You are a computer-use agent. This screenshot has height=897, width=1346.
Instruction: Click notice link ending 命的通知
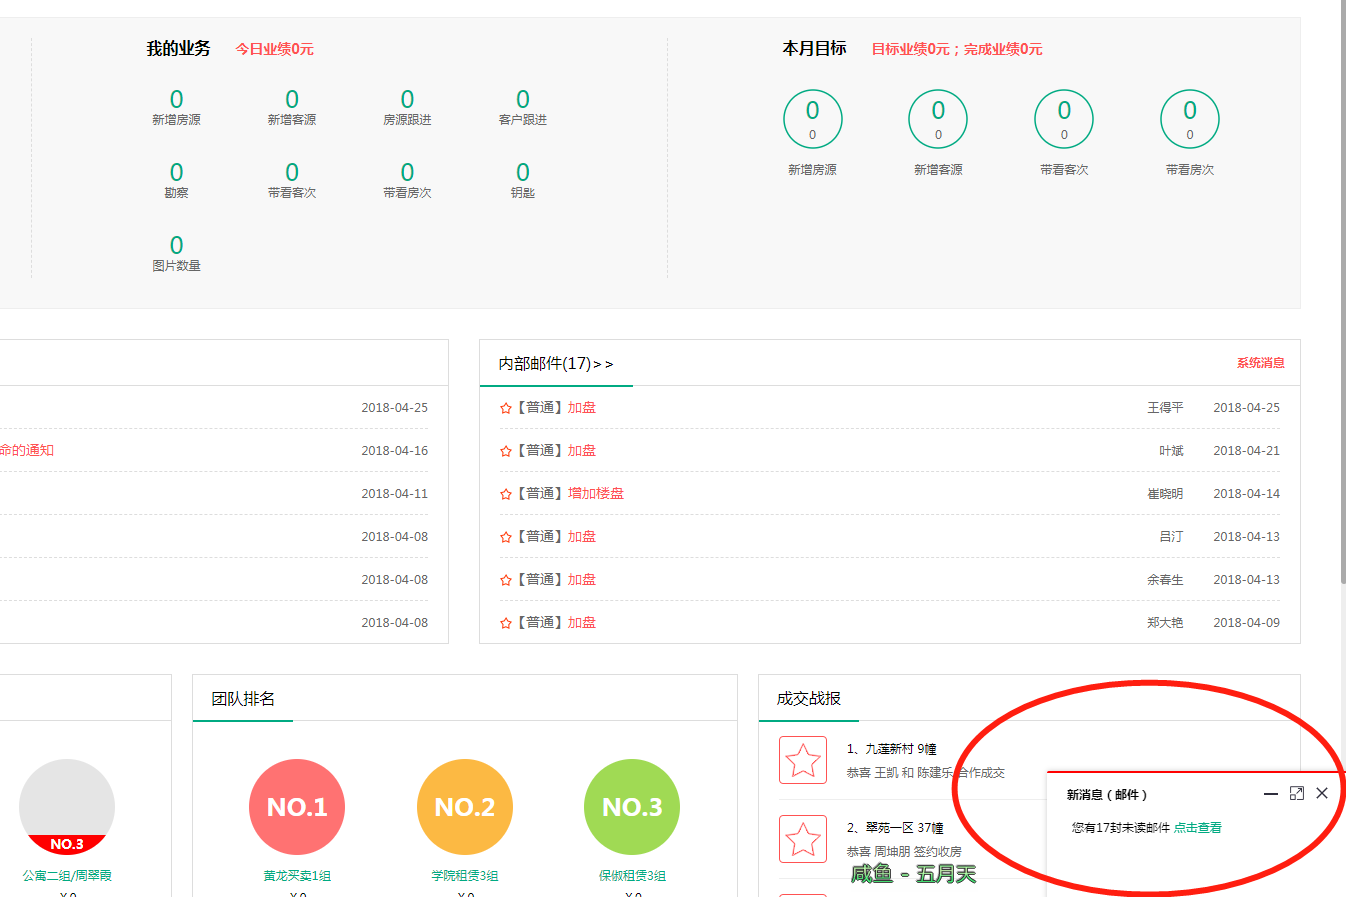(x=27, y=451)
